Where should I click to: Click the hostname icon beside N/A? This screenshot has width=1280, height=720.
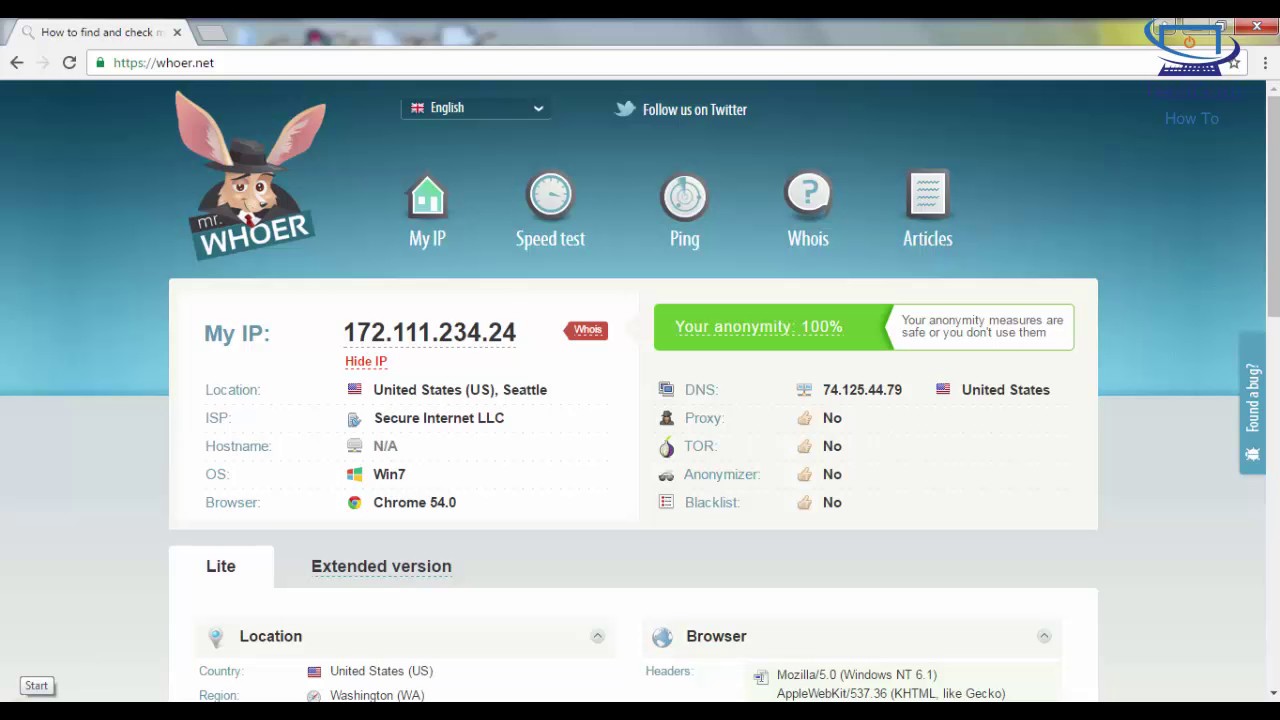354,446
